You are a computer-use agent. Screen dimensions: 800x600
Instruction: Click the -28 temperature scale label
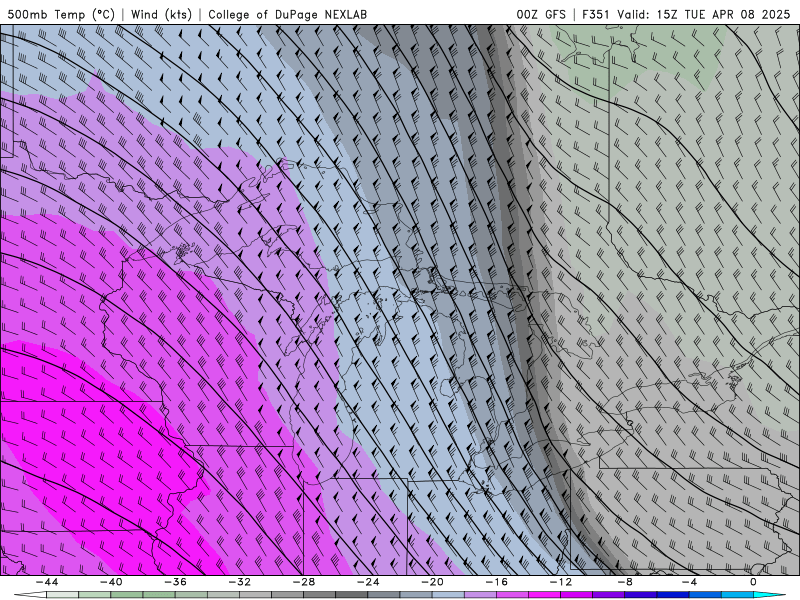[x=304, y=582]
